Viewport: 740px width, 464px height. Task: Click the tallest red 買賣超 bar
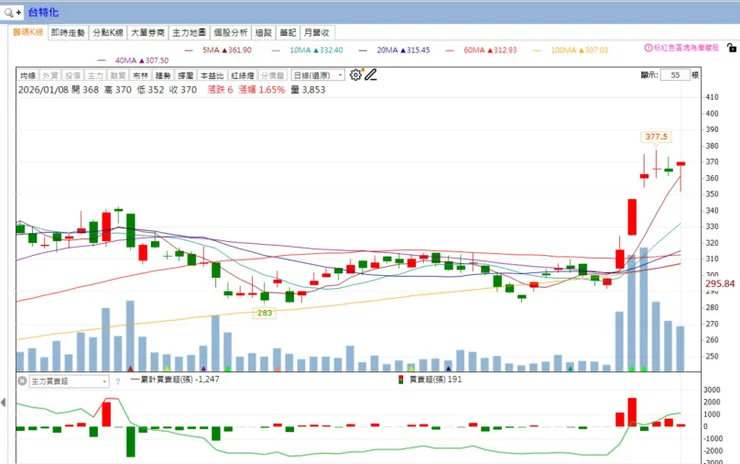coord(632,412)
